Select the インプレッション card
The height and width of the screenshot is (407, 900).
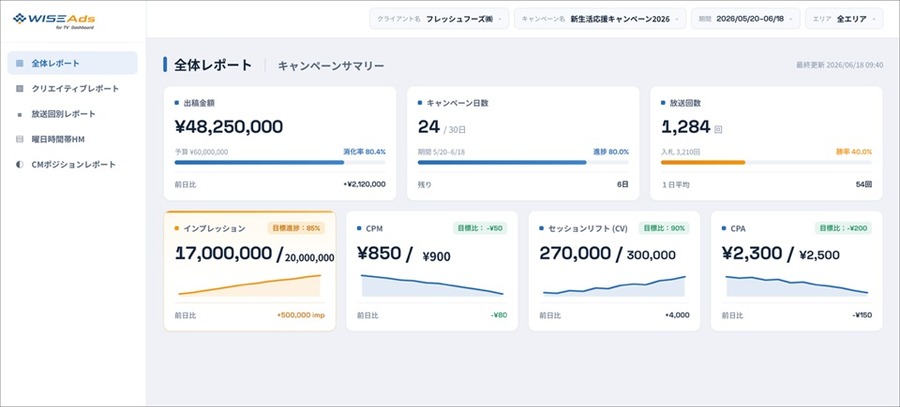(250, 271)
